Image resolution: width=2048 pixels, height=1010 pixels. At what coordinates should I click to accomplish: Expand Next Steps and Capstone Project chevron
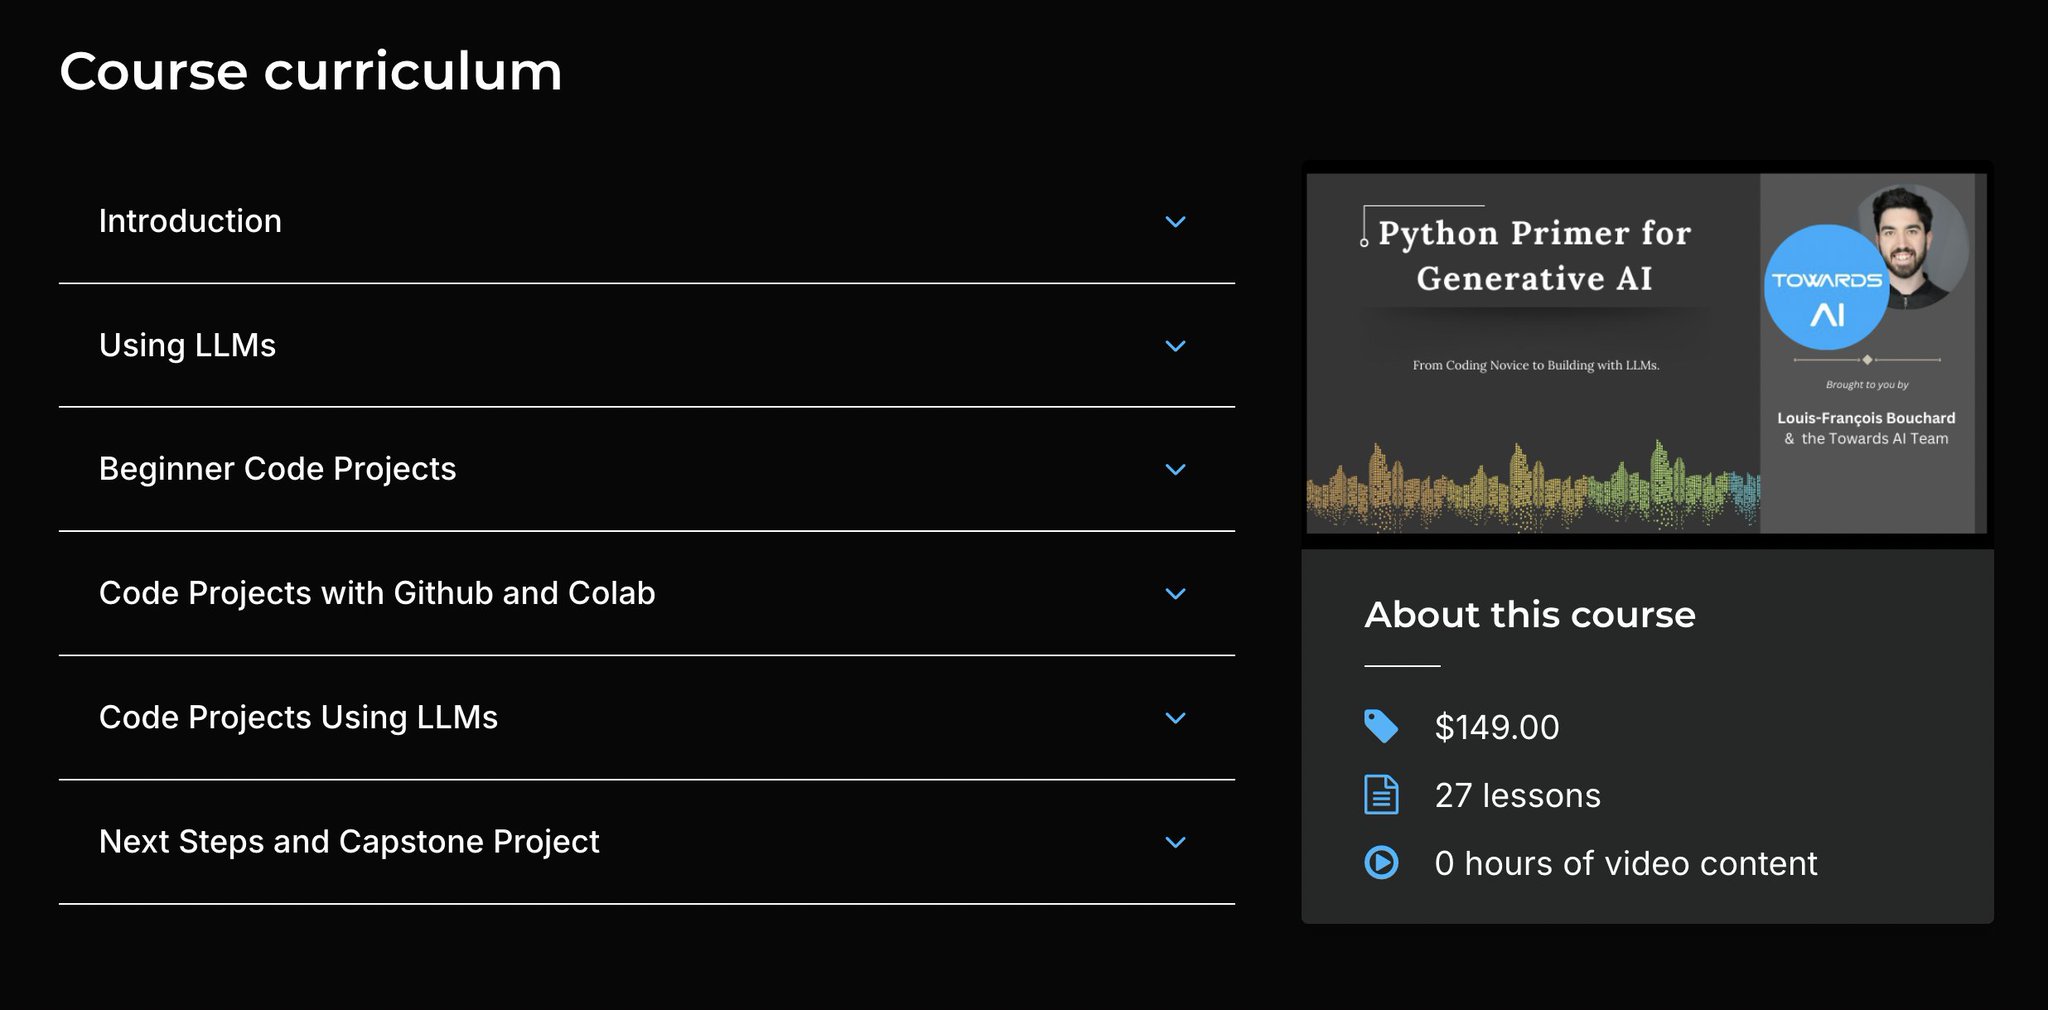click(x=1176, y=842)
